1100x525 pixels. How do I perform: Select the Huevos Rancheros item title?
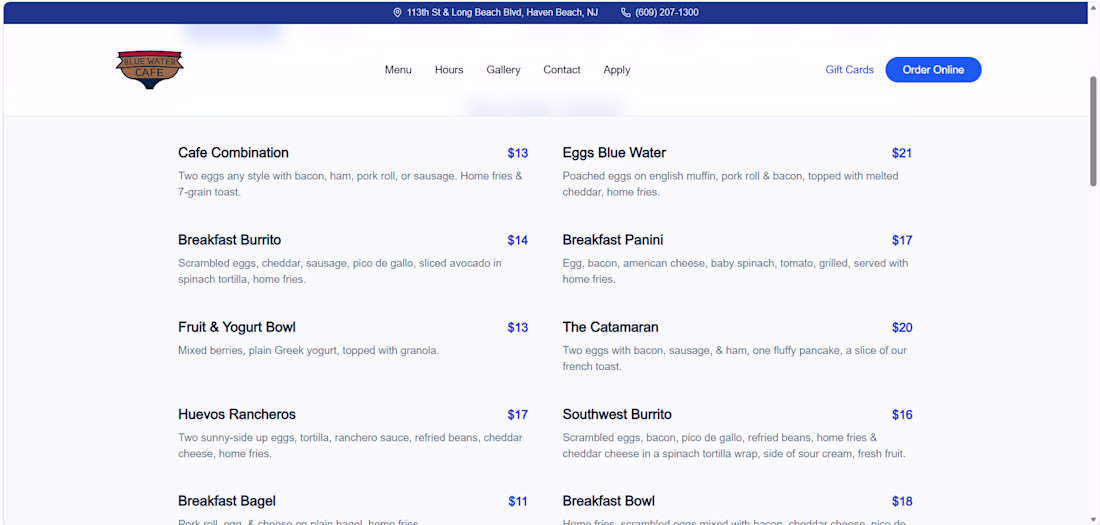236,414
